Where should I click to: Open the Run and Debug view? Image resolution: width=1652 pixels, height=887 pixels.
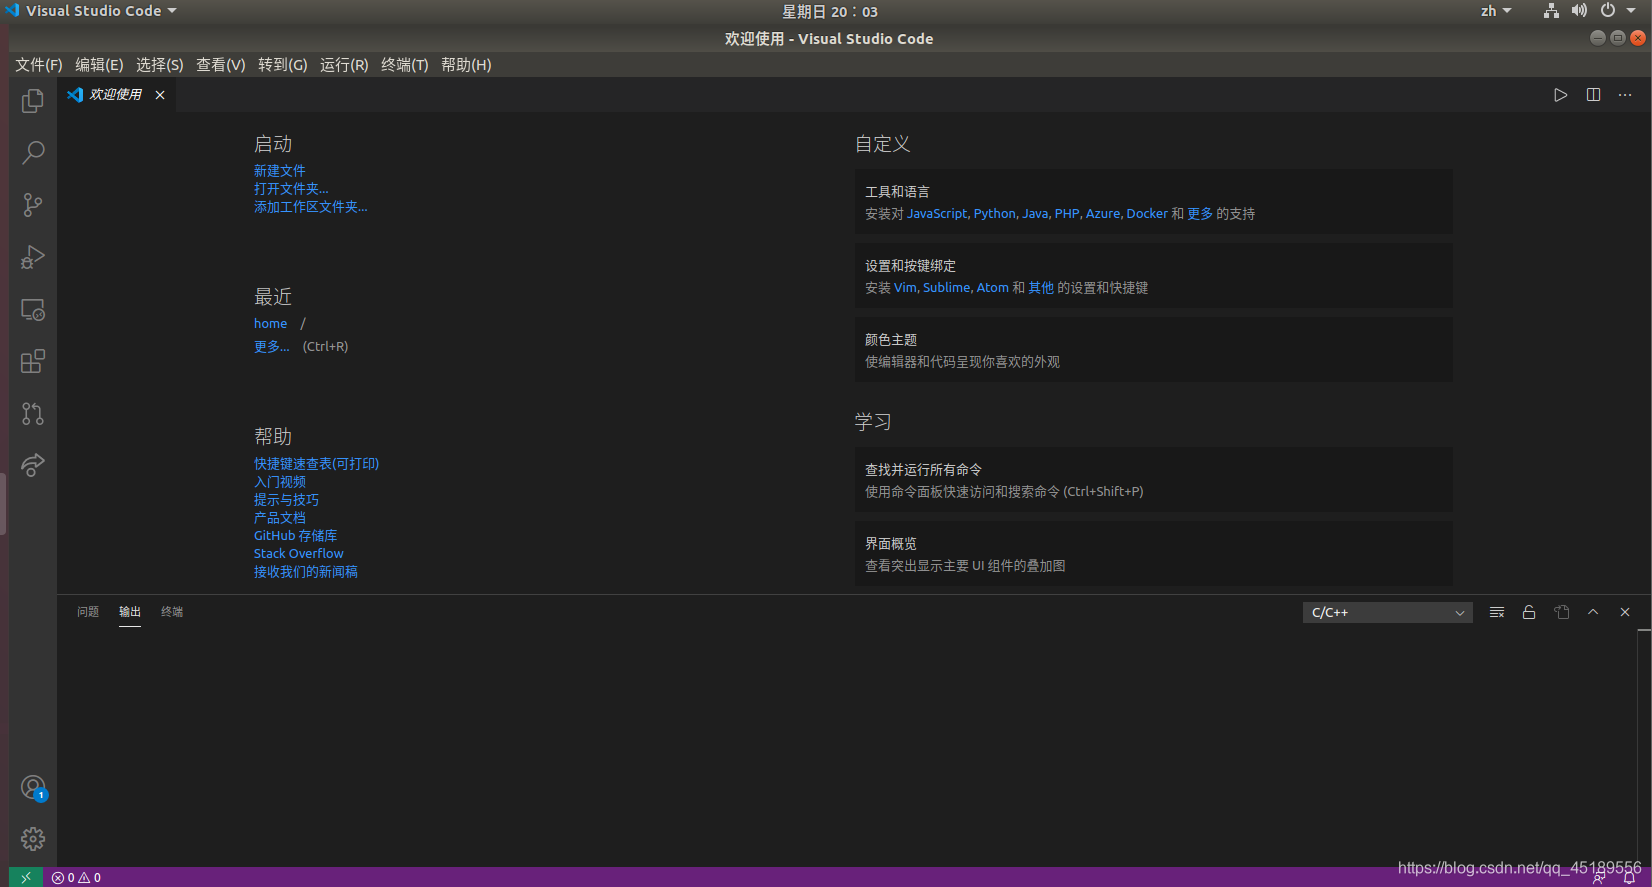33,257
